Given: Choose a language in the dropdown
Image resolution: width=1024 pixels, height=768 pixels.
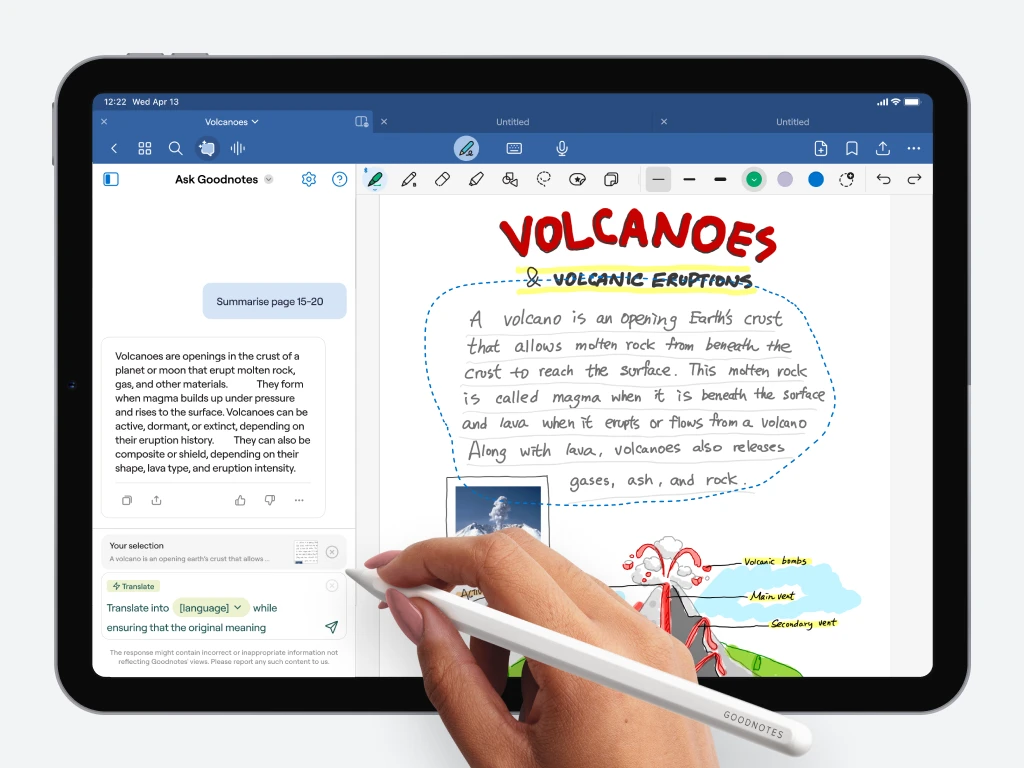Looking at the screenshot, I should coord(210,608).
